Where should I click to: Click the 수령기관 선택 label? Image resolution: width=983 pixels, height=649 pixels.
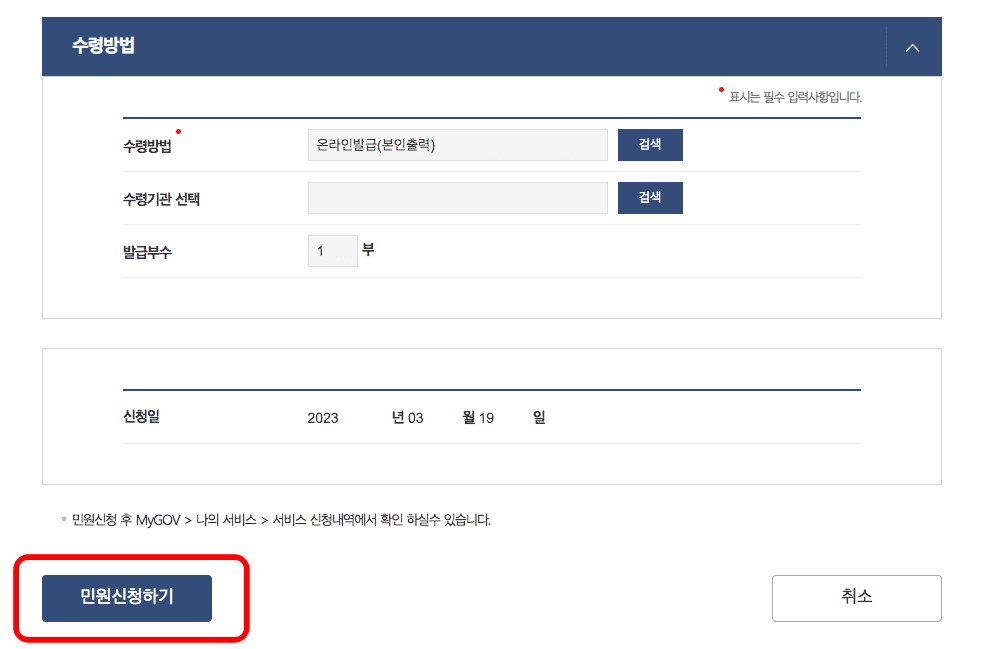click(x=161, y=199)
